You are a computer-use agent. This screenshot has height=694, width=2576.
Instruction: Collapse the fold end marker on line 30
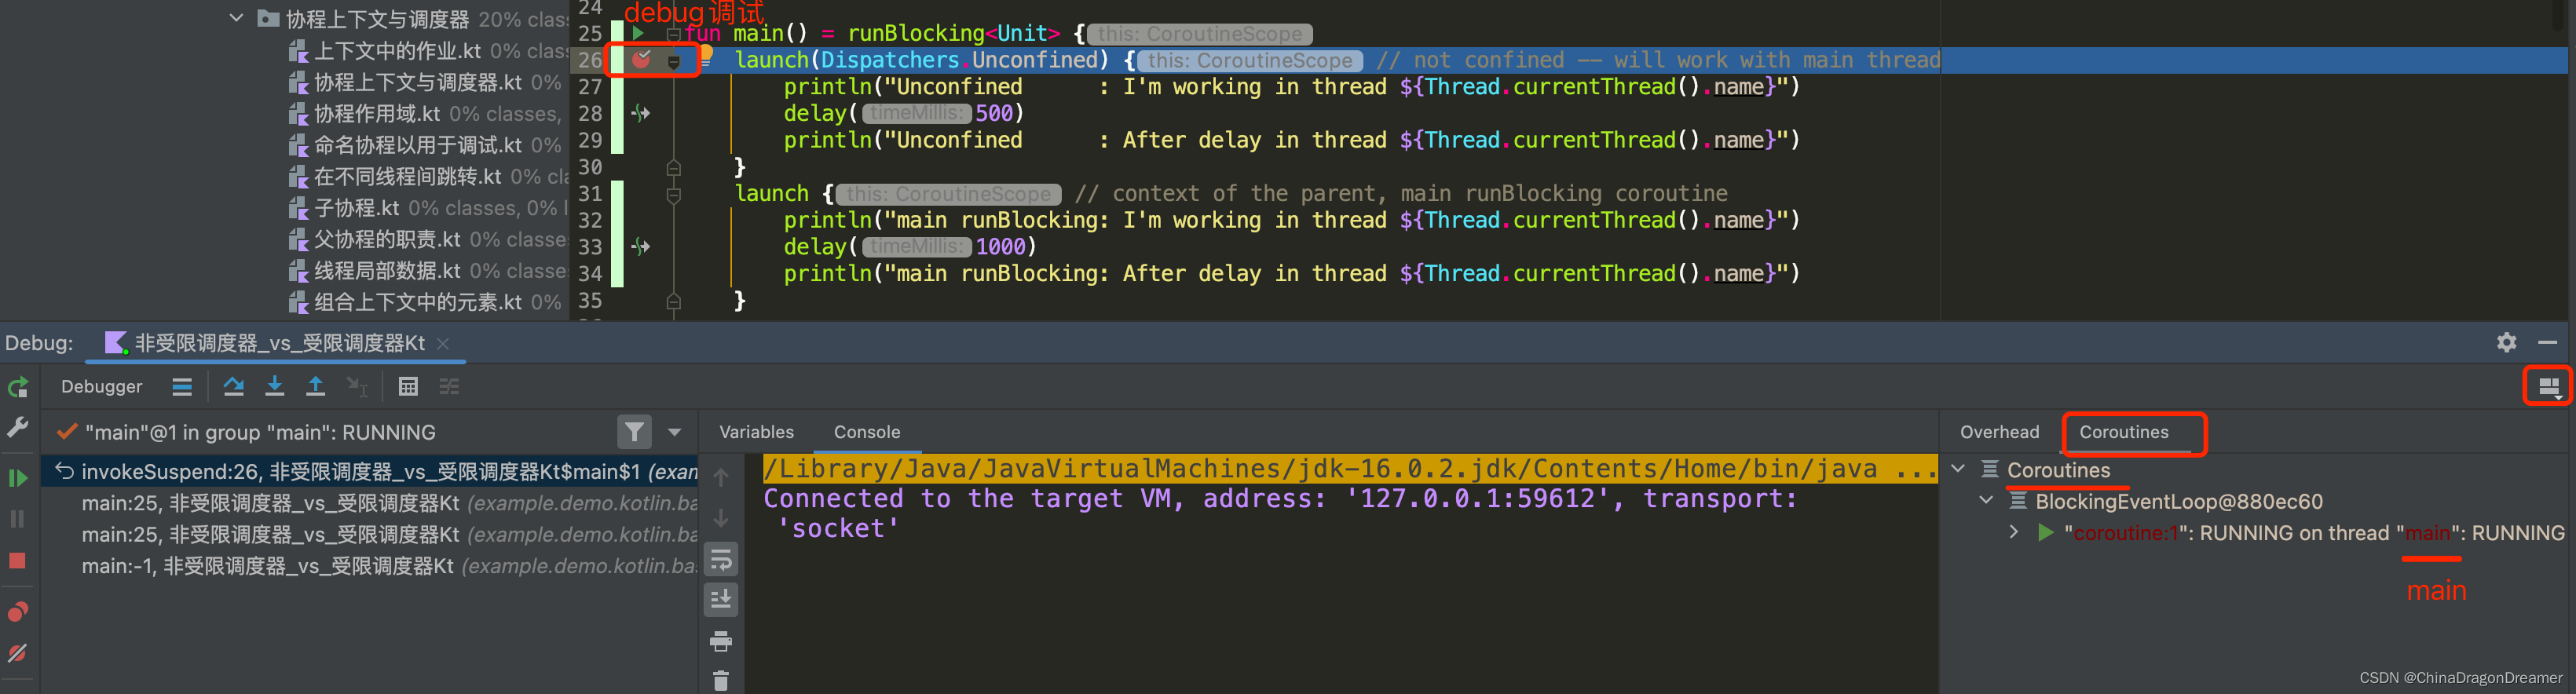(x=674, y=166)
